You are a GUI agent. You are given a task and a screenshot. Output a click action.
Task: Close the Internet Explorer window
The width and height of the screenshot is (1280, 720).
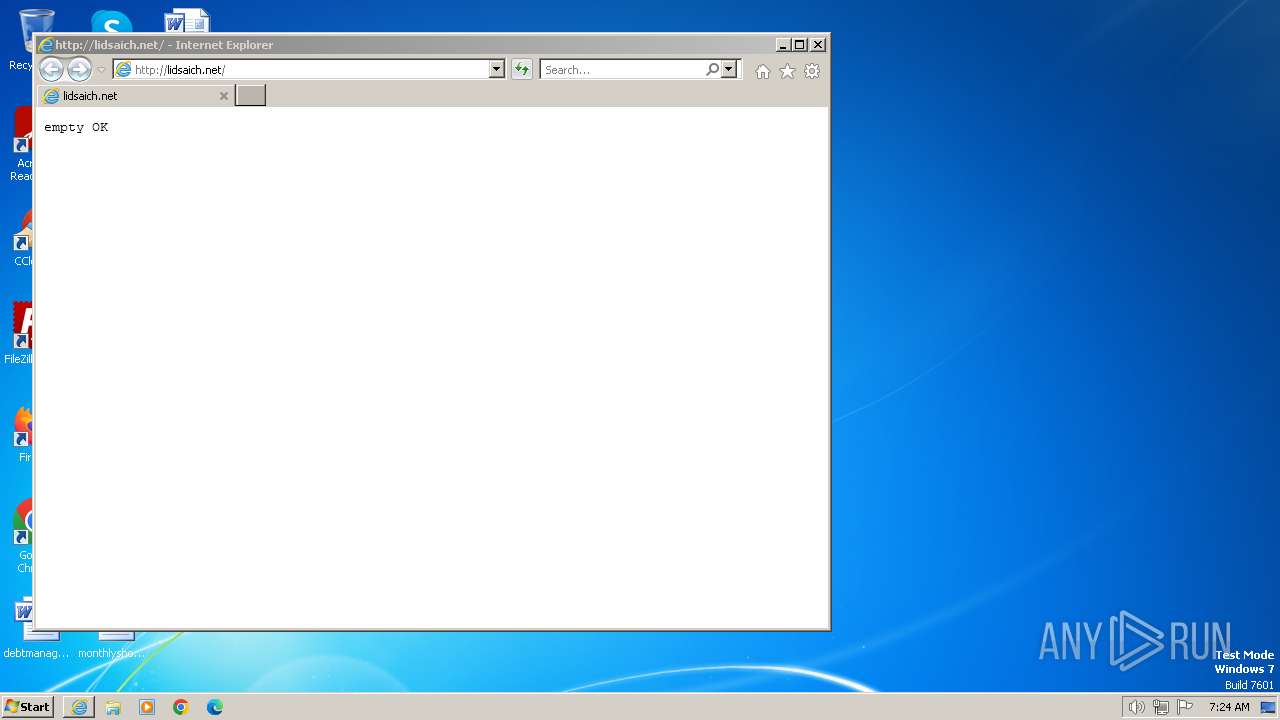coord(818,45)
